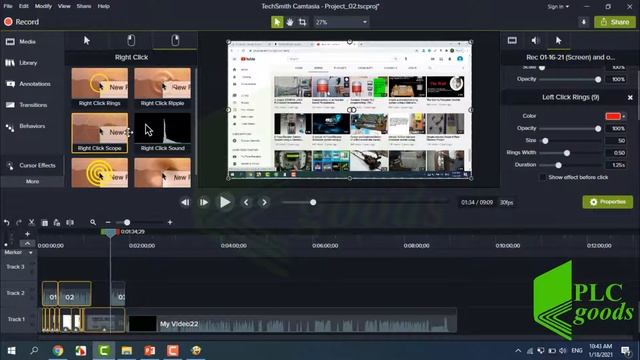Select the Right Click Scope effect
The image size is (640, 360).
tap(100, 133)
